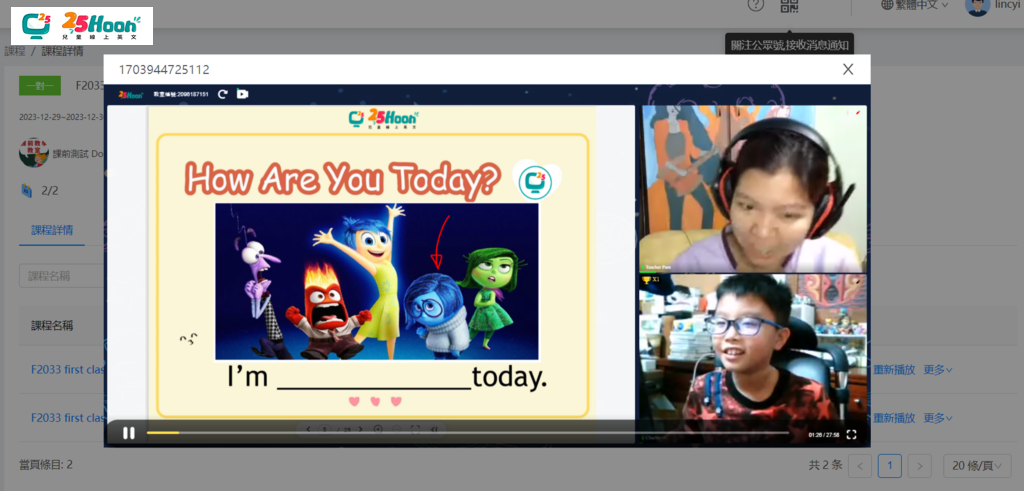
Task: Switch to the 課程詳情 tab
Action: click(x=52, y=230)
